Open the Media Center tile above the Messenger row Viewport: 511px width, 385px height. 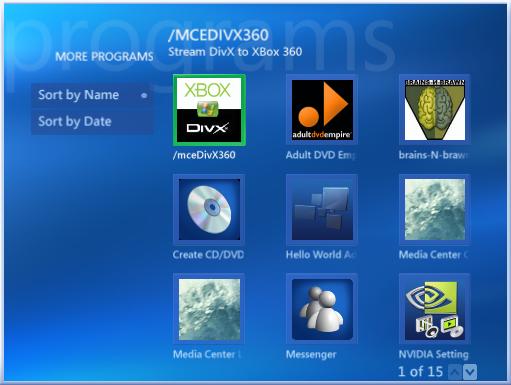click(x=435, y=209)
